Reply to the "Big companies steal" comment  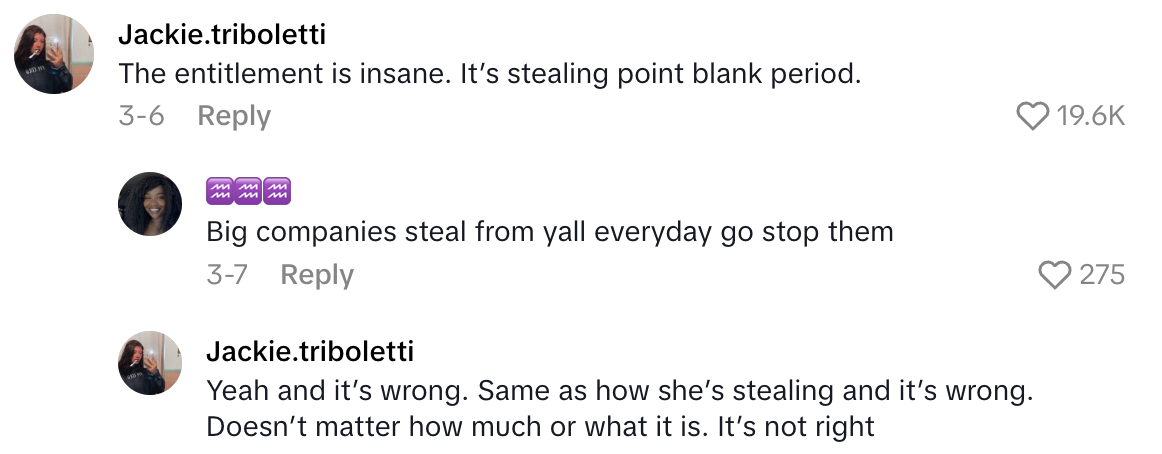click(317, 275)
